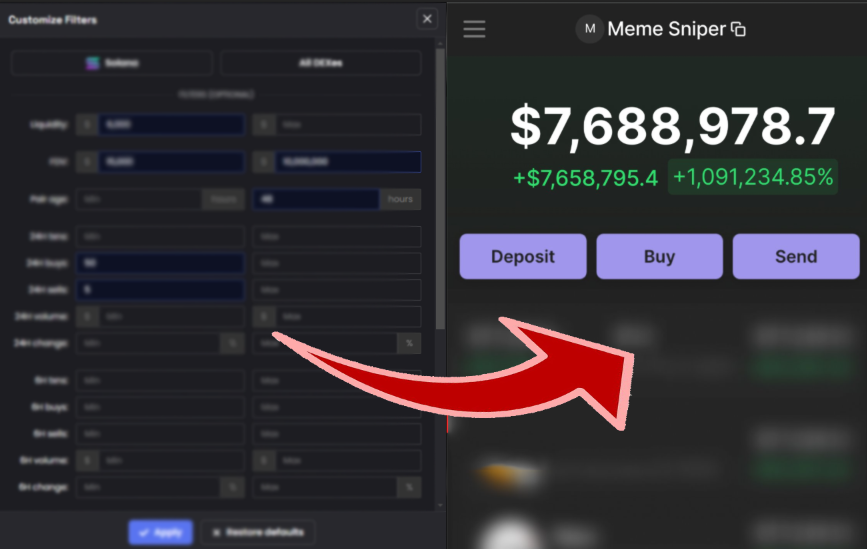Screen dimensions: 867x549
Task: Click the 6H txns maximum field
Action: click(337, 380)
